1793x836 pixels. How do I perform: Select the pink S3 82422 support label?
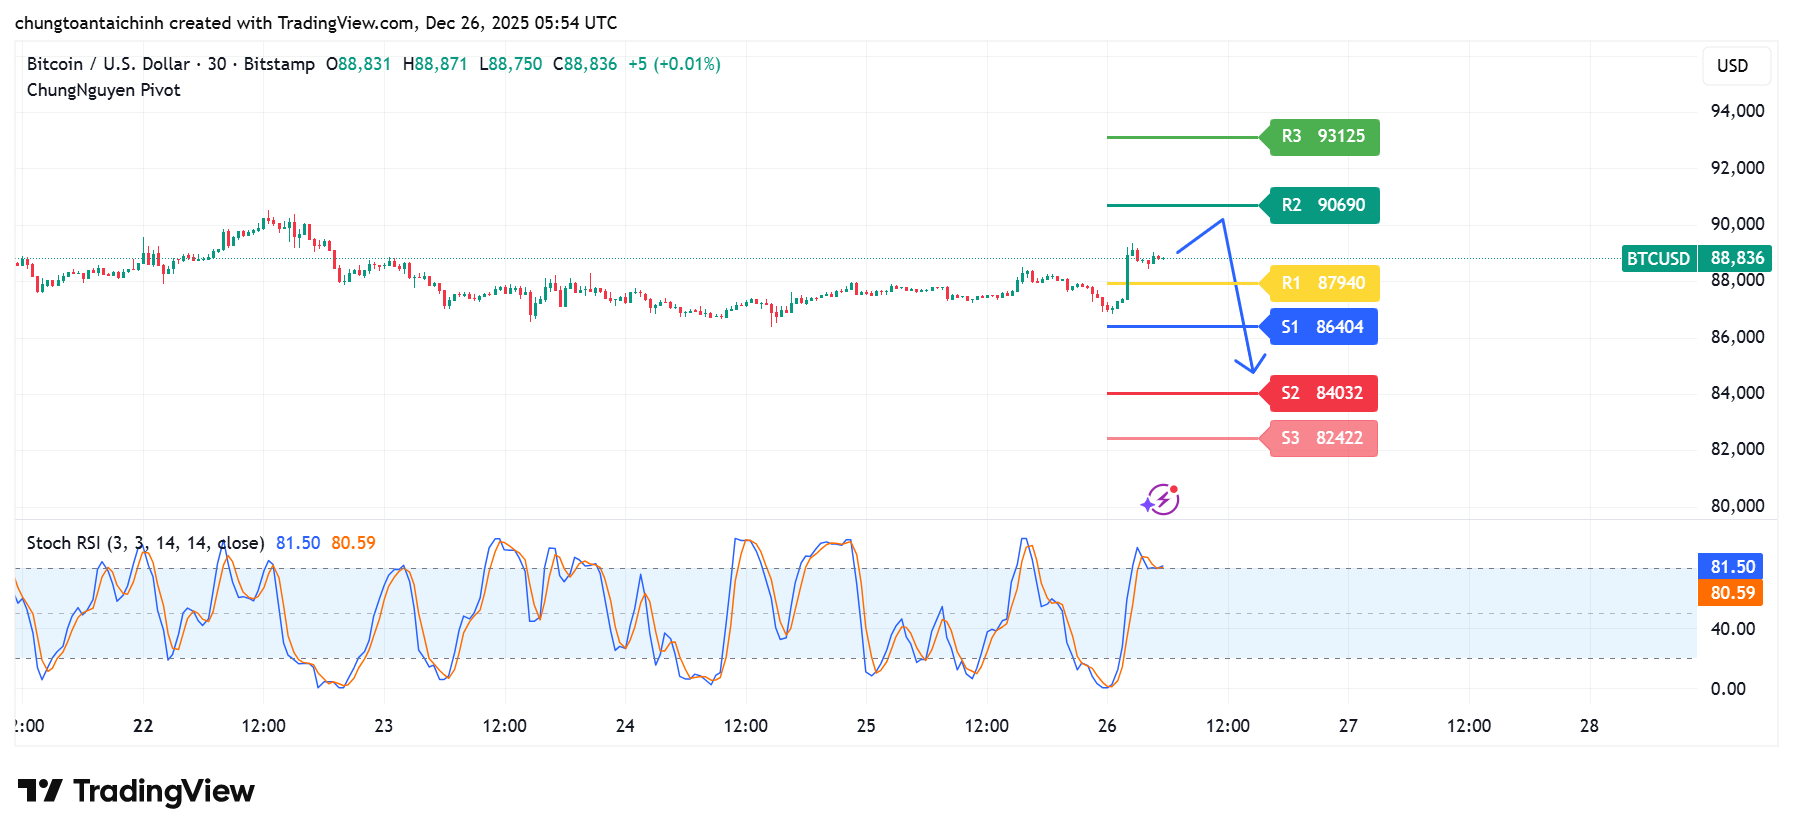1321,438
